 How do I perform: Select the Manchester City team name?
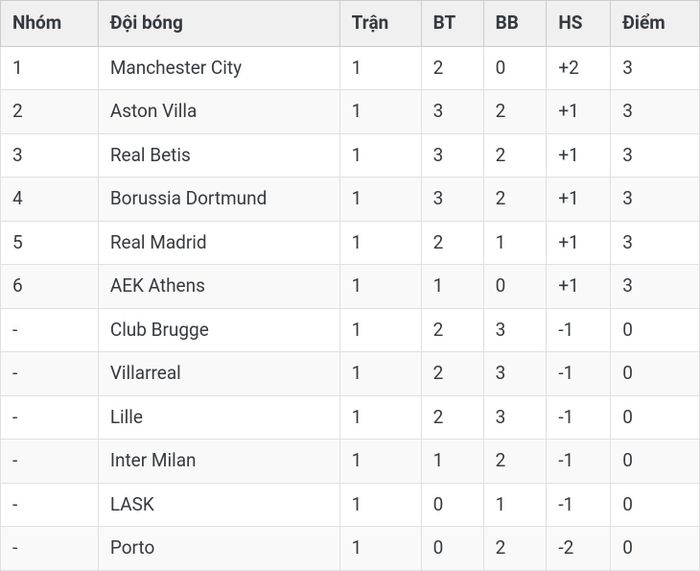tap(176, 68)
